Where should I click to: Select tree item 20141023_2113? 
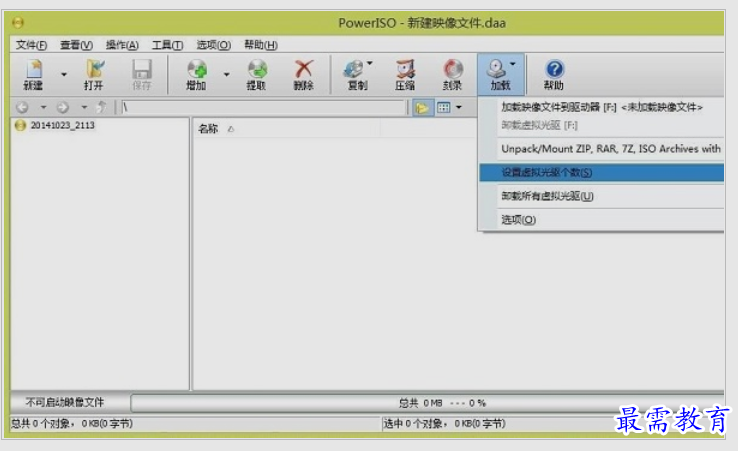click(x=63, y=125)
